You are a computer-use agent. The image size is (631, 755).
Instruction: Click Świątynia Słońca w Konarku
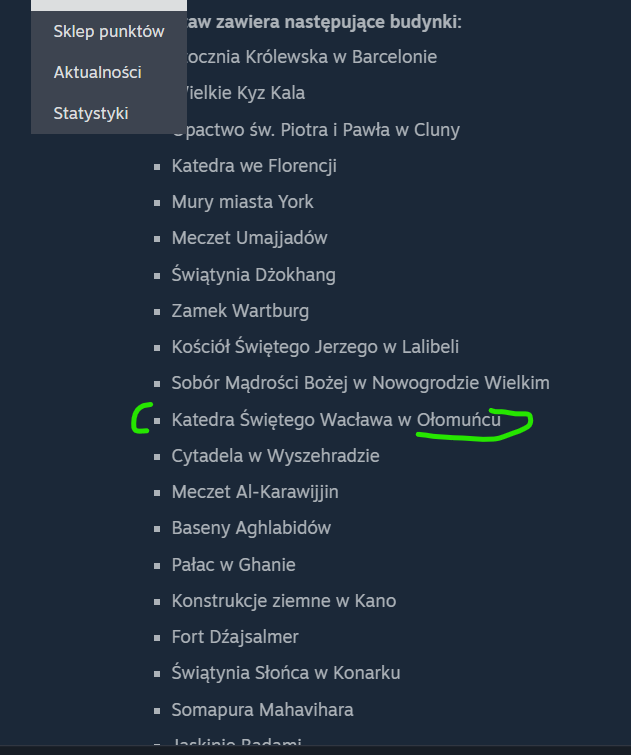[x=286, y=673]
